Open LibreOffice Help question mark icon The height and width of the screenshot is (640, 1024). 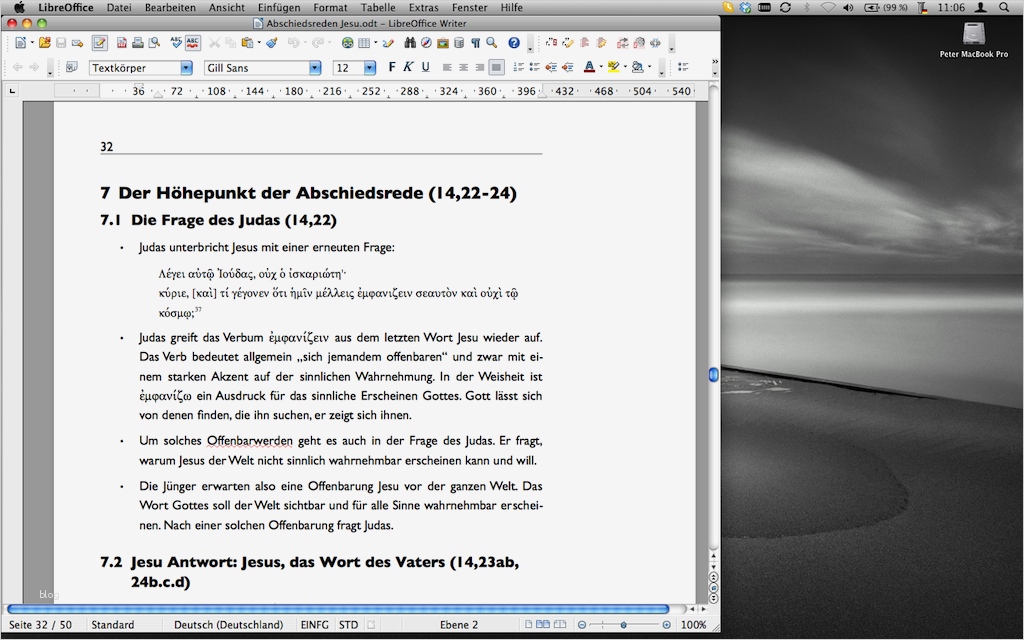click(514, 43)
